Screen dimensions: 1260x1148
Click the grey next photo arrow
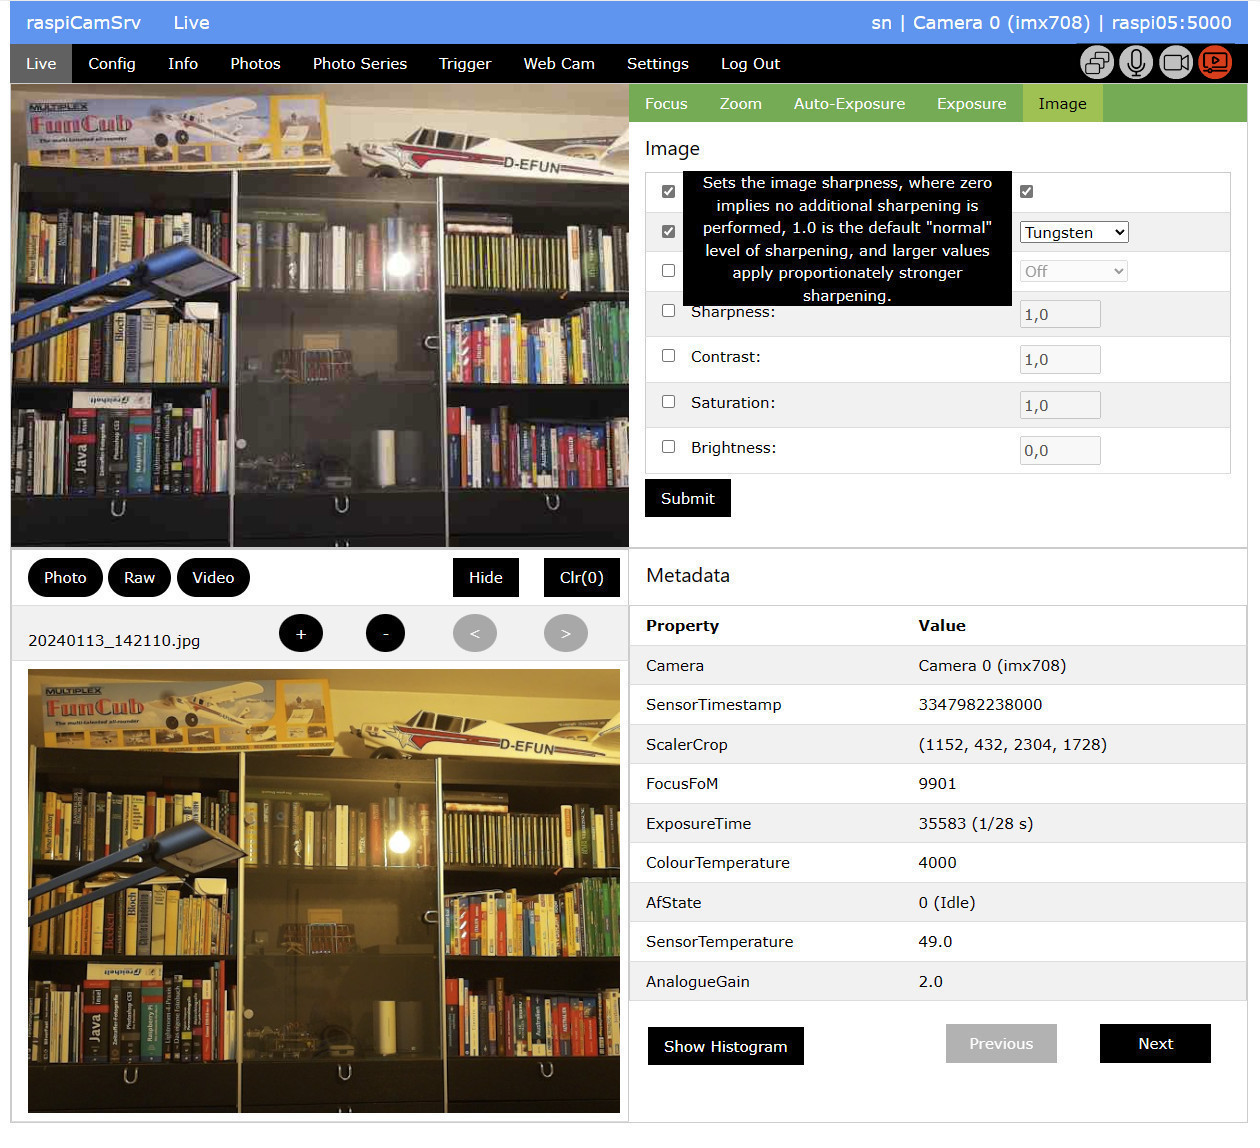[566, 633]
